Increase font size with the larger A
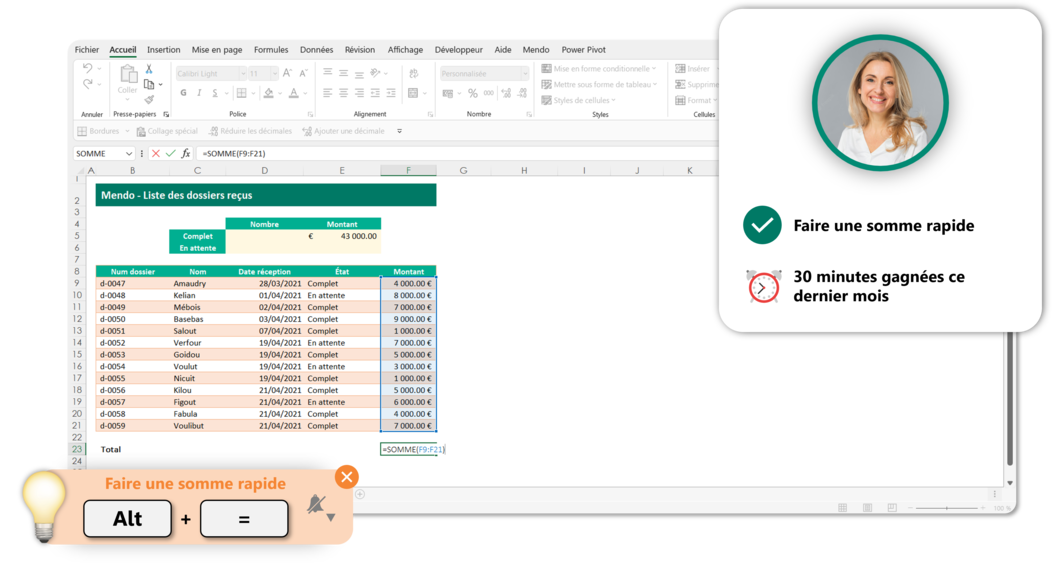 (287, 72)
